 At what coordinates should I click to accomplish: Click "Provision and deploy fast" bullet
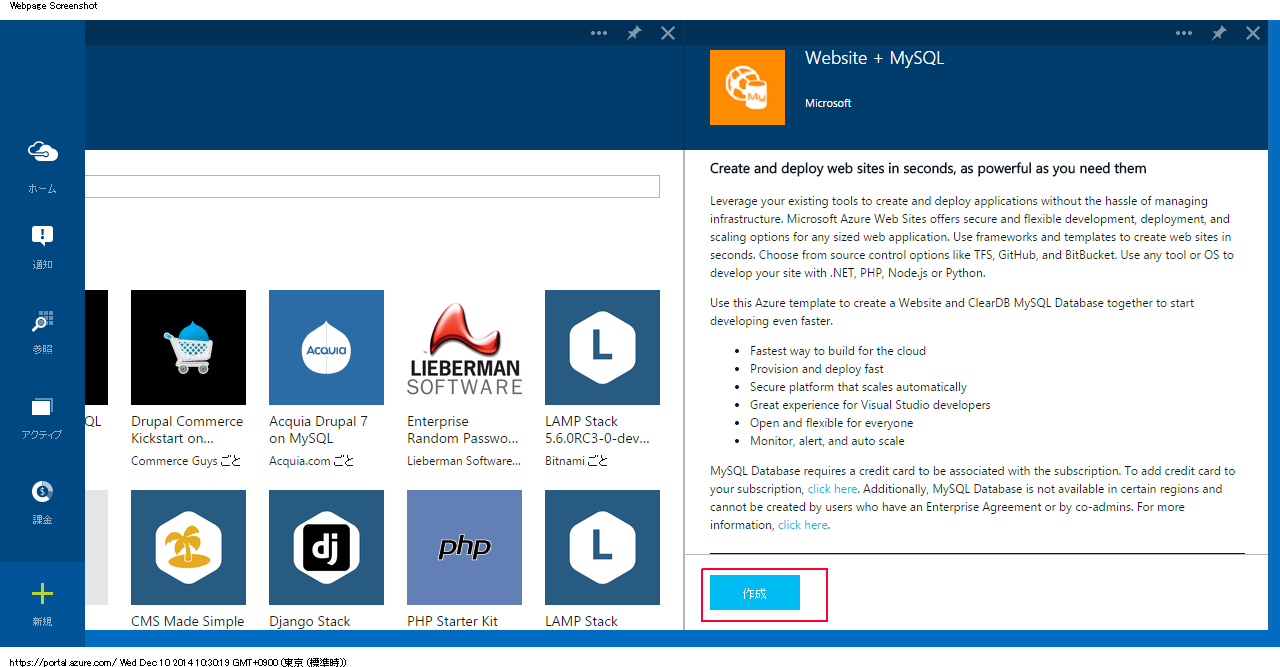[816, 369]
